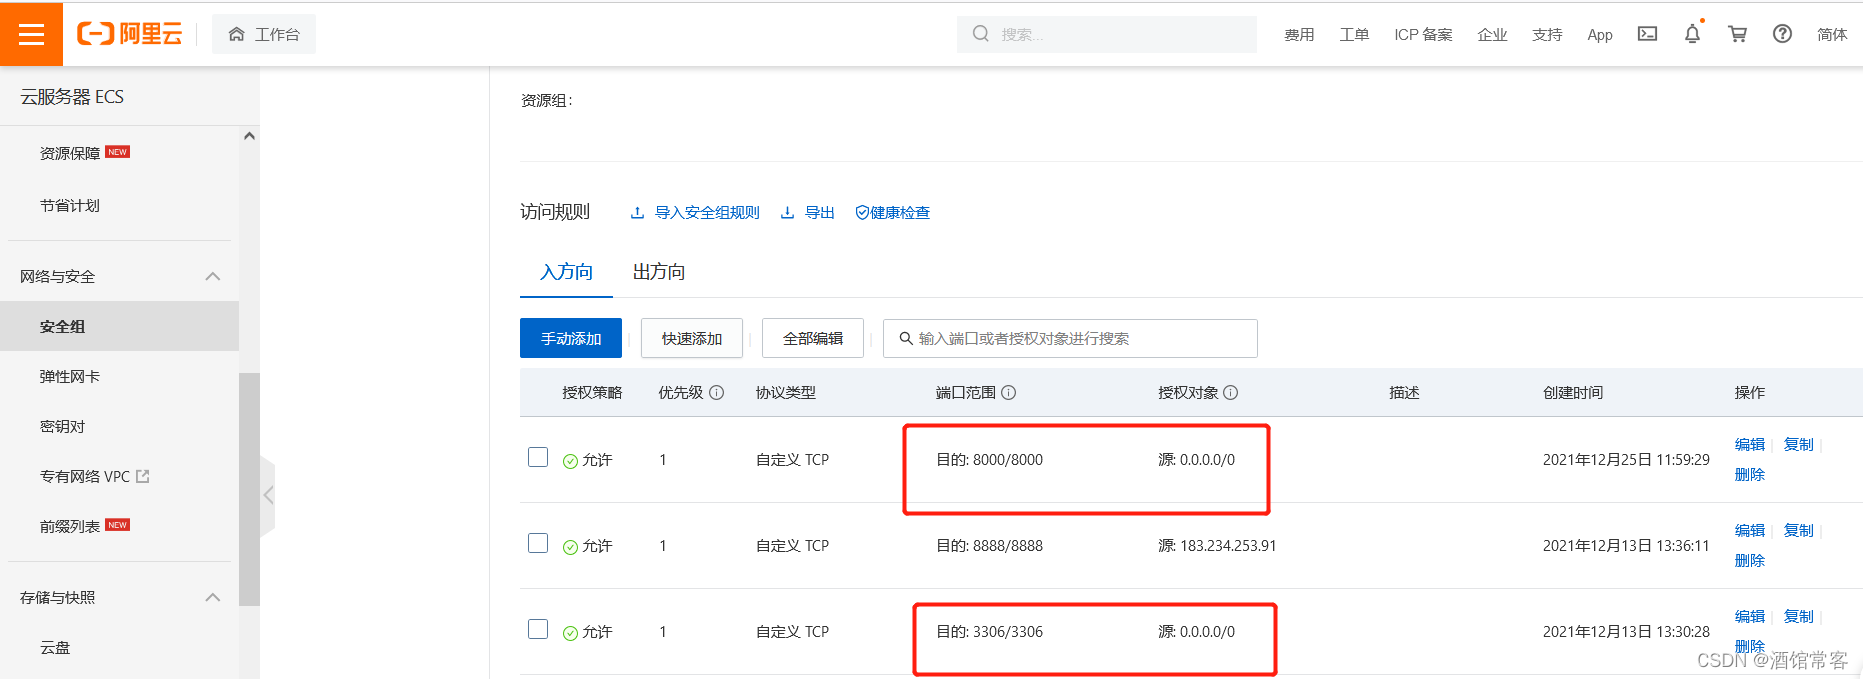Open the Cloud Shell terminal icon

tap(1647, 34)
